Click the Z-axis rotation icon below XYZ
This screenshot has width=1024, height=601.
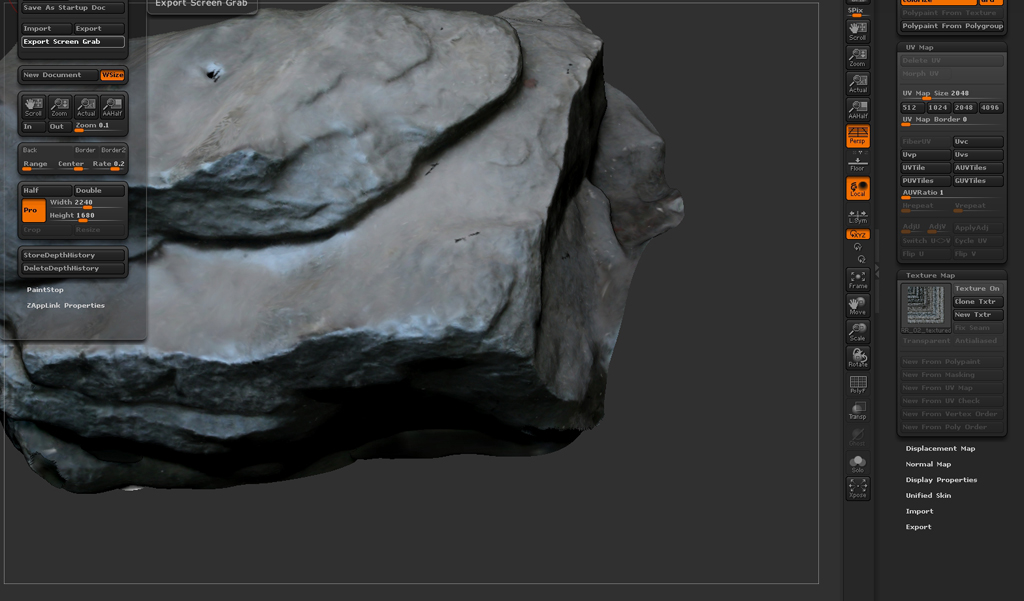pyautogui.click(x=861, y=259)
